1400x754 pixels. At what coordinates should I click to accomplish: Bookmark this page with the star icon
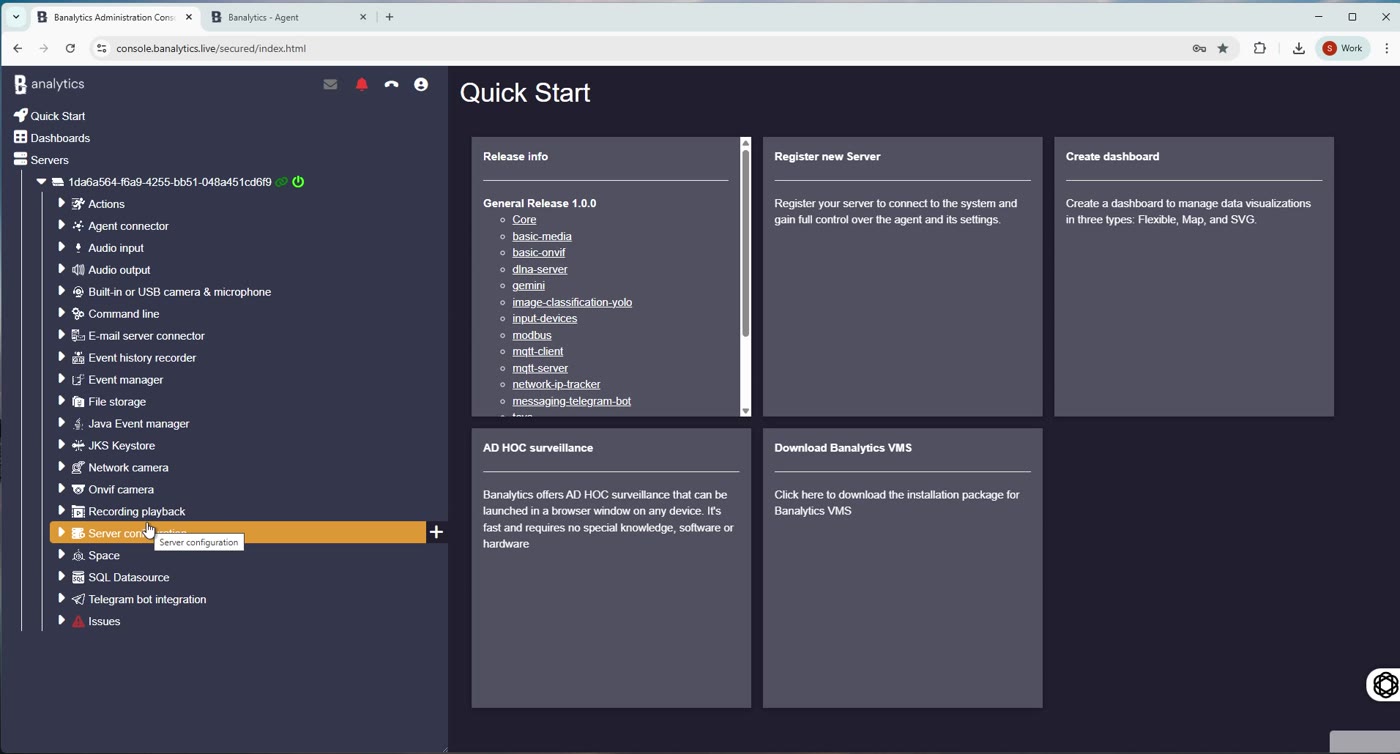tap(1223, 48)
